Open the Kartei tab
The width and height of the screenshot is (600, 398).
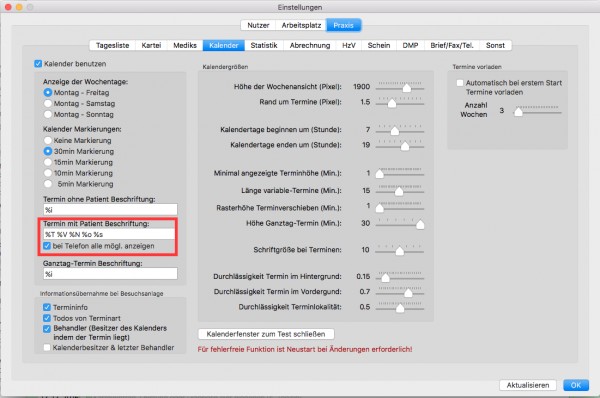point(151,45)
